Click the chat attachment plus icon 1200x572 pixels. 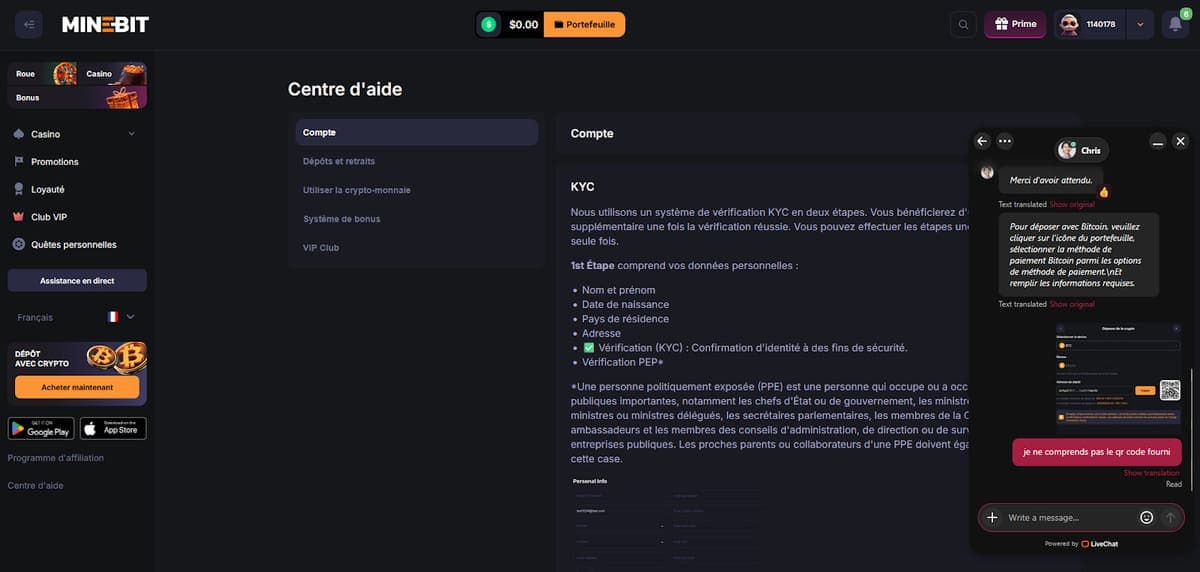pyautogui.click(x=992, y=517)
